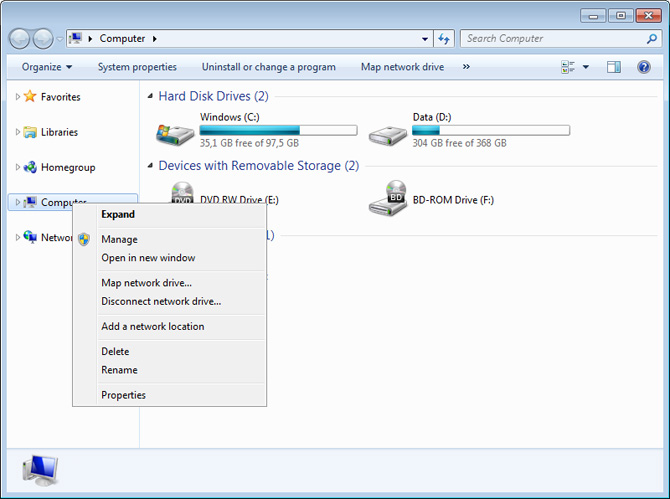Expand the Computer tree node
Image resolution: width=670 pixels, height=499 pixels.
click(18, 202)
